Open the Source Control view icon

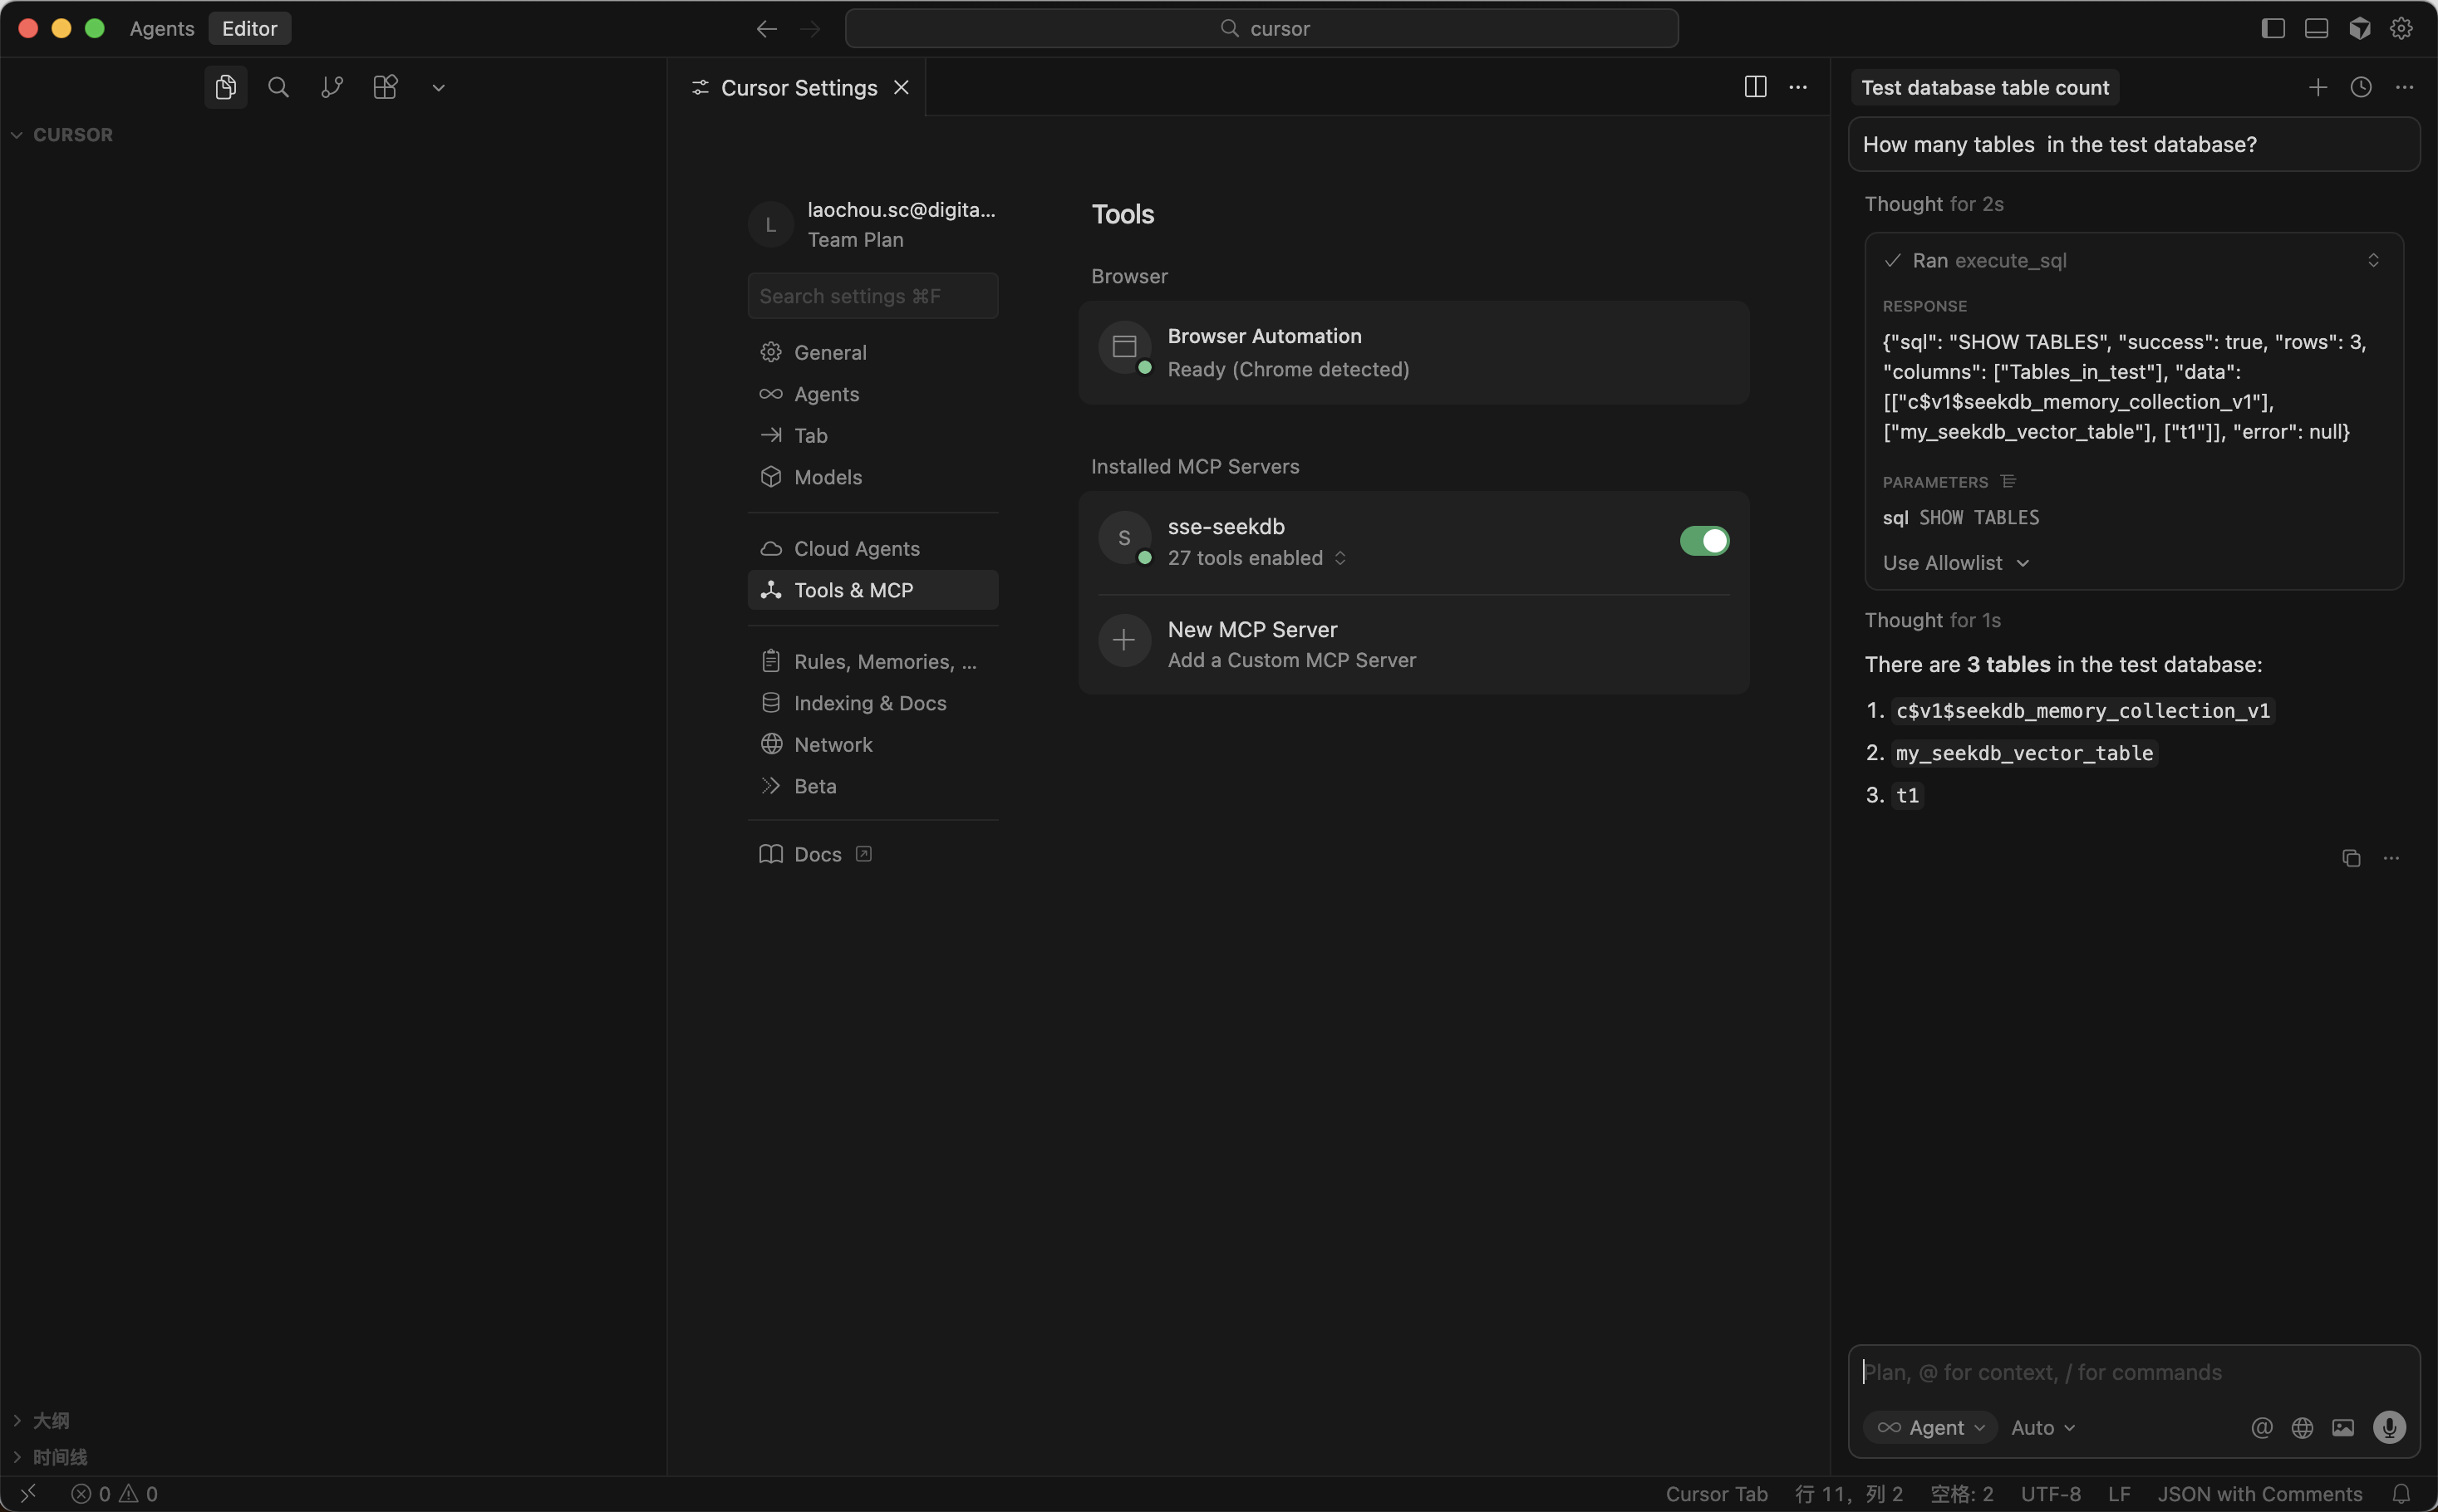pos(332,88)
